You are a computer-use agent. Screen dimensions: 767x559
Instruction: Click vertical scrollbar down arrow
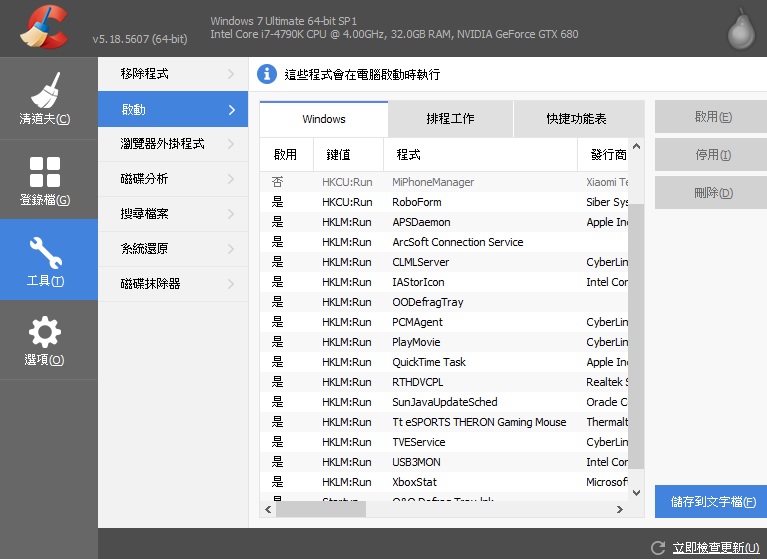(x=636, y=492)
